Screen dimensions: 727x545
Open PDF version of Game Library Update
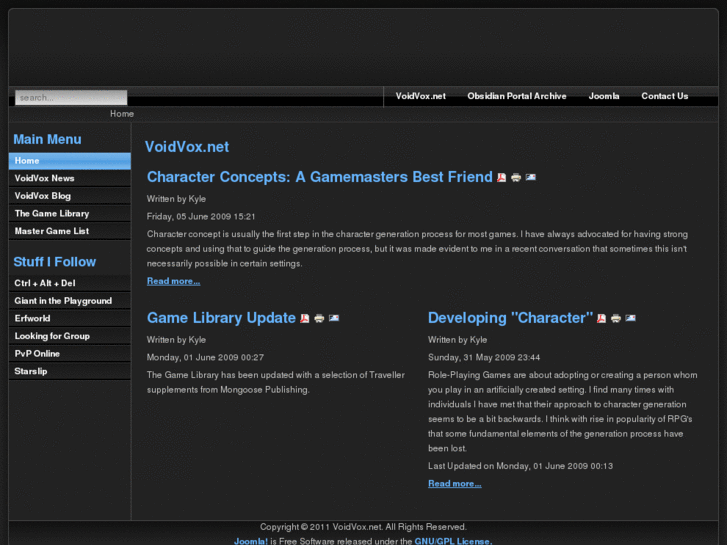[x=305, y=318]
